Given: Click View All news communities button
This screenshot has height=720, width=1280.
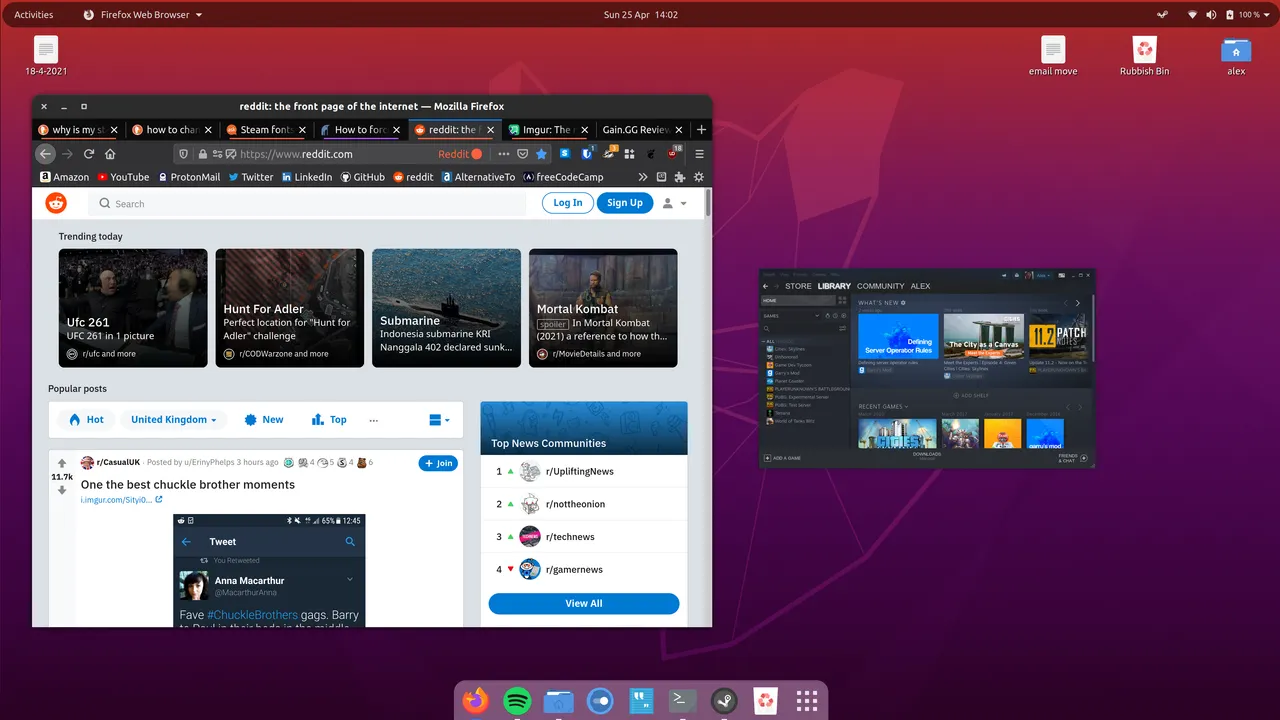Looking at the screenshot, I should pos(584,604).
